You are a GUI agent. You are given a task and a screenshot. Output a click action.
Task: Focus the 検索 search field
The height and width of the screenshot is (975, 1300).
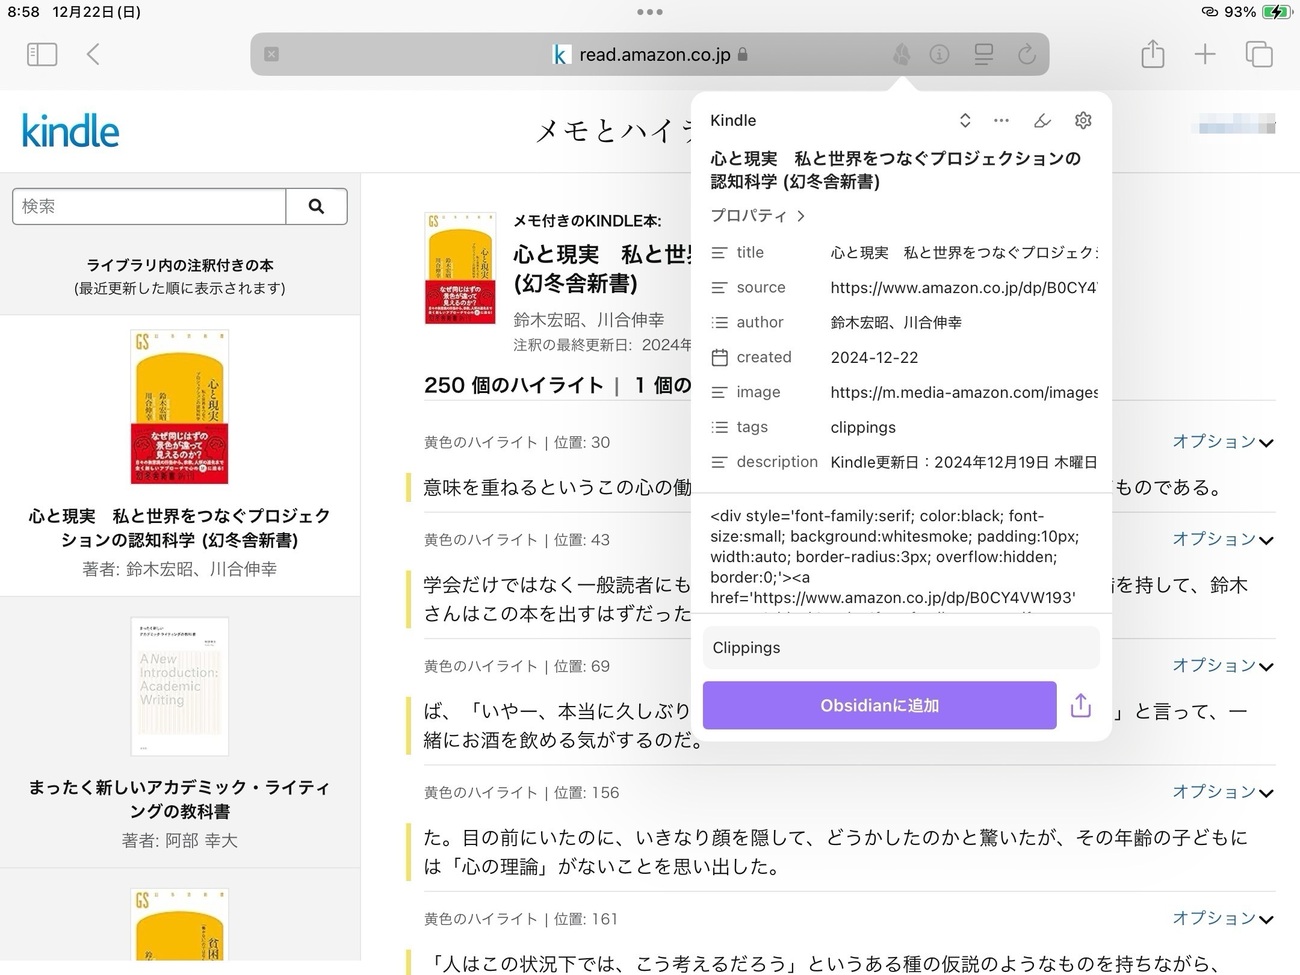[149, 206]
